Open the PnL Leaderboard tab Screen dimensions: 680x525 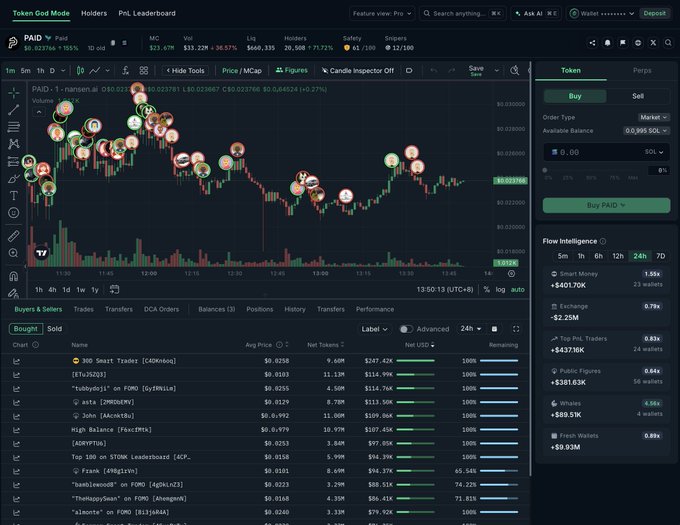pos(147,13)
